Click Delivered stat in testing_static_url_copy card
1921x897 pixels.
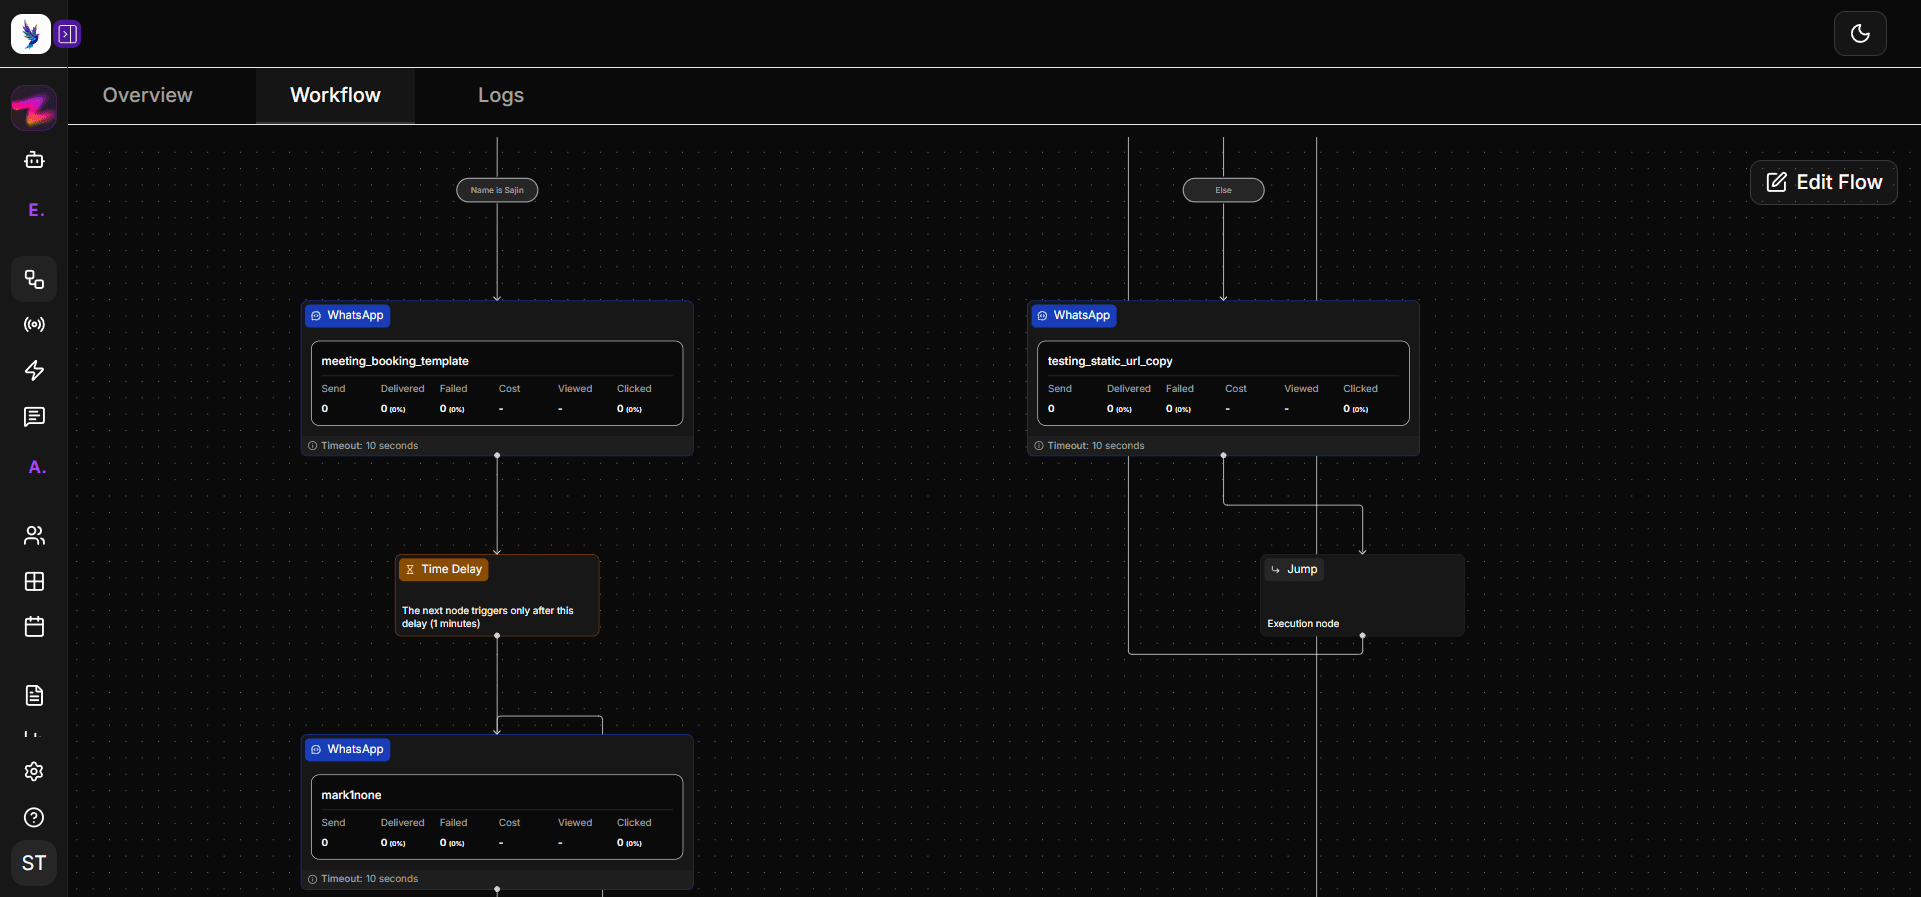click(1128, 398)
